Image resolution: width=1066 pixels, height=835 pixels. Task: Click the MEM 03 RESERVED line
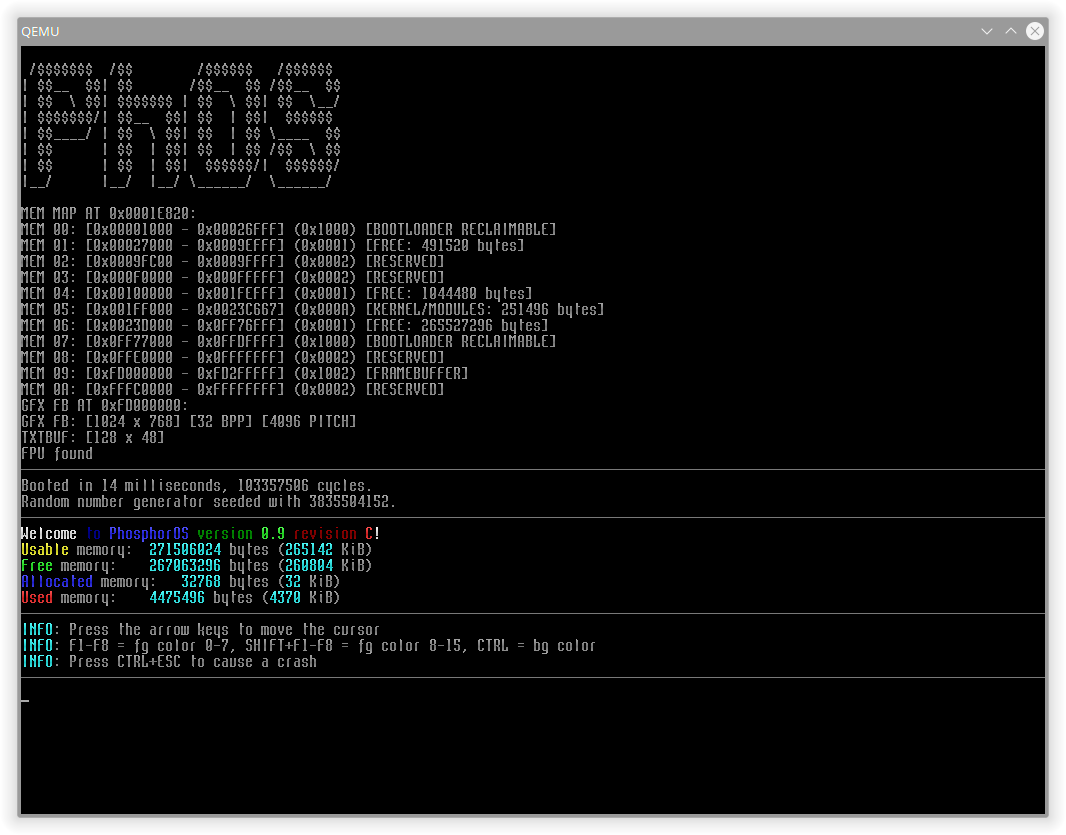tap(233, 277)
